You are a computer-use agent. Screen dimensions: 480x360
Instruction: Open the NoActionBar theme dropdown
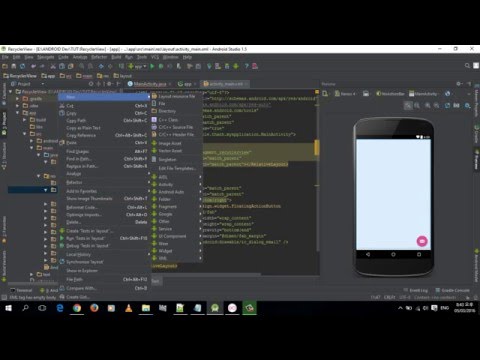coord(390,94)
